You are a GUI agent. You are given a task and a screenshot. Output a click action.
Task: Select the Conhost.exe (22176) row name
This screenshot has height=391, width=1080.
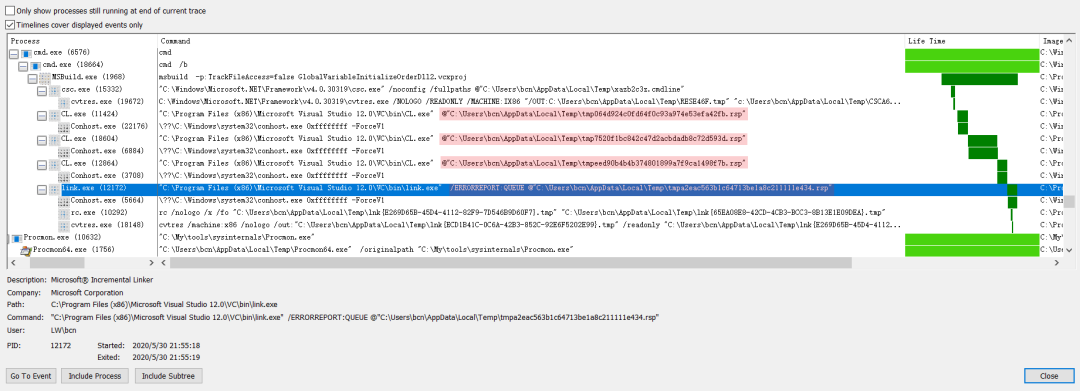[x=109, y=127]
